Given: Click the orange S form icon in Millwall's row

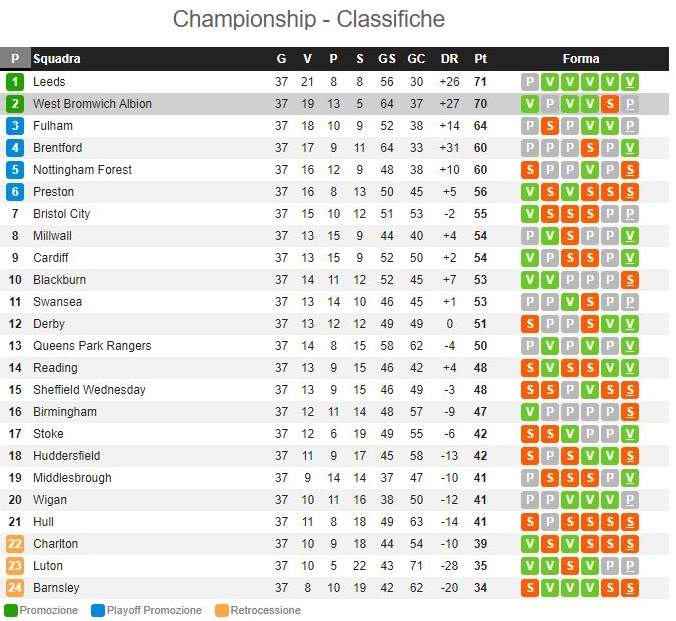Looking at the screenshot, I should point(570,236).
